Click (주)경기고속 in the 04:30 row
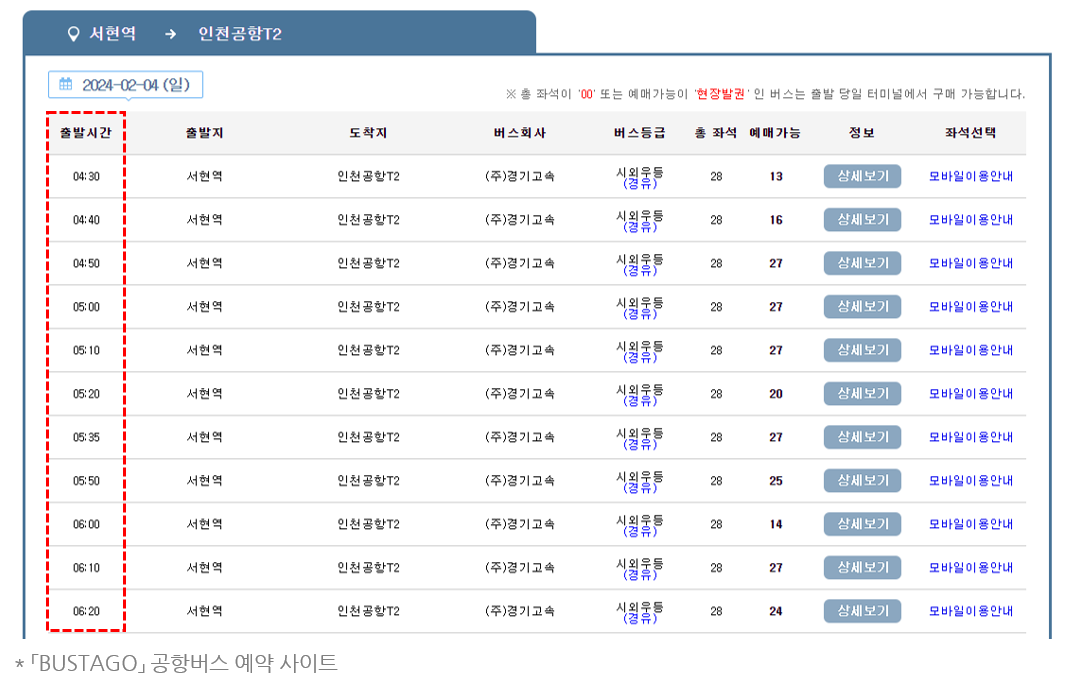The height and width of the screenshot is (688, 1065). [520, 176]
